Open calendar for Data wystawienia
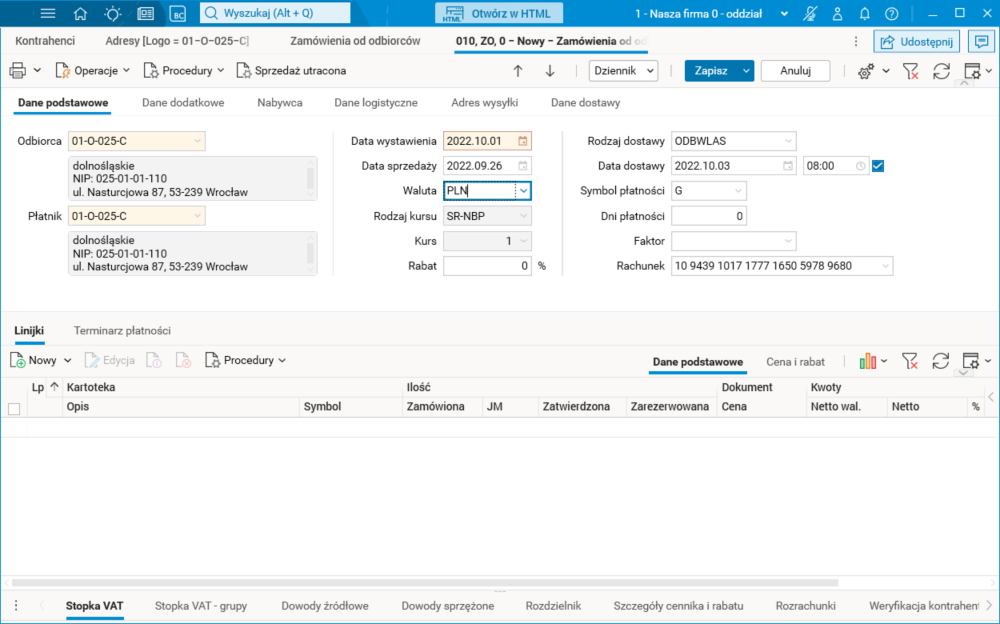The width and height of the screenshot is (1000, 624). click(x=522, y=141)
